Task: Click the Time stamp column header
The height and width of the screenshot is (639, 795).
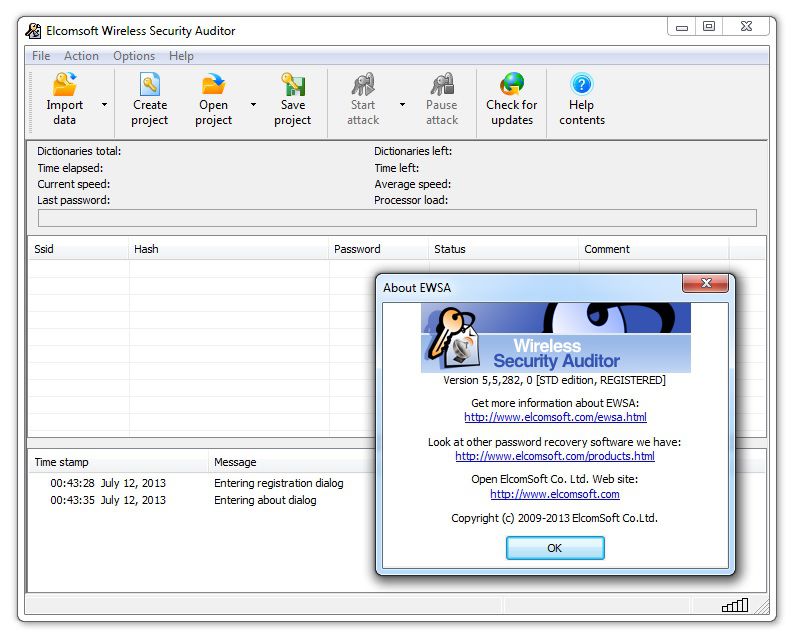Action: coord(118,462)
